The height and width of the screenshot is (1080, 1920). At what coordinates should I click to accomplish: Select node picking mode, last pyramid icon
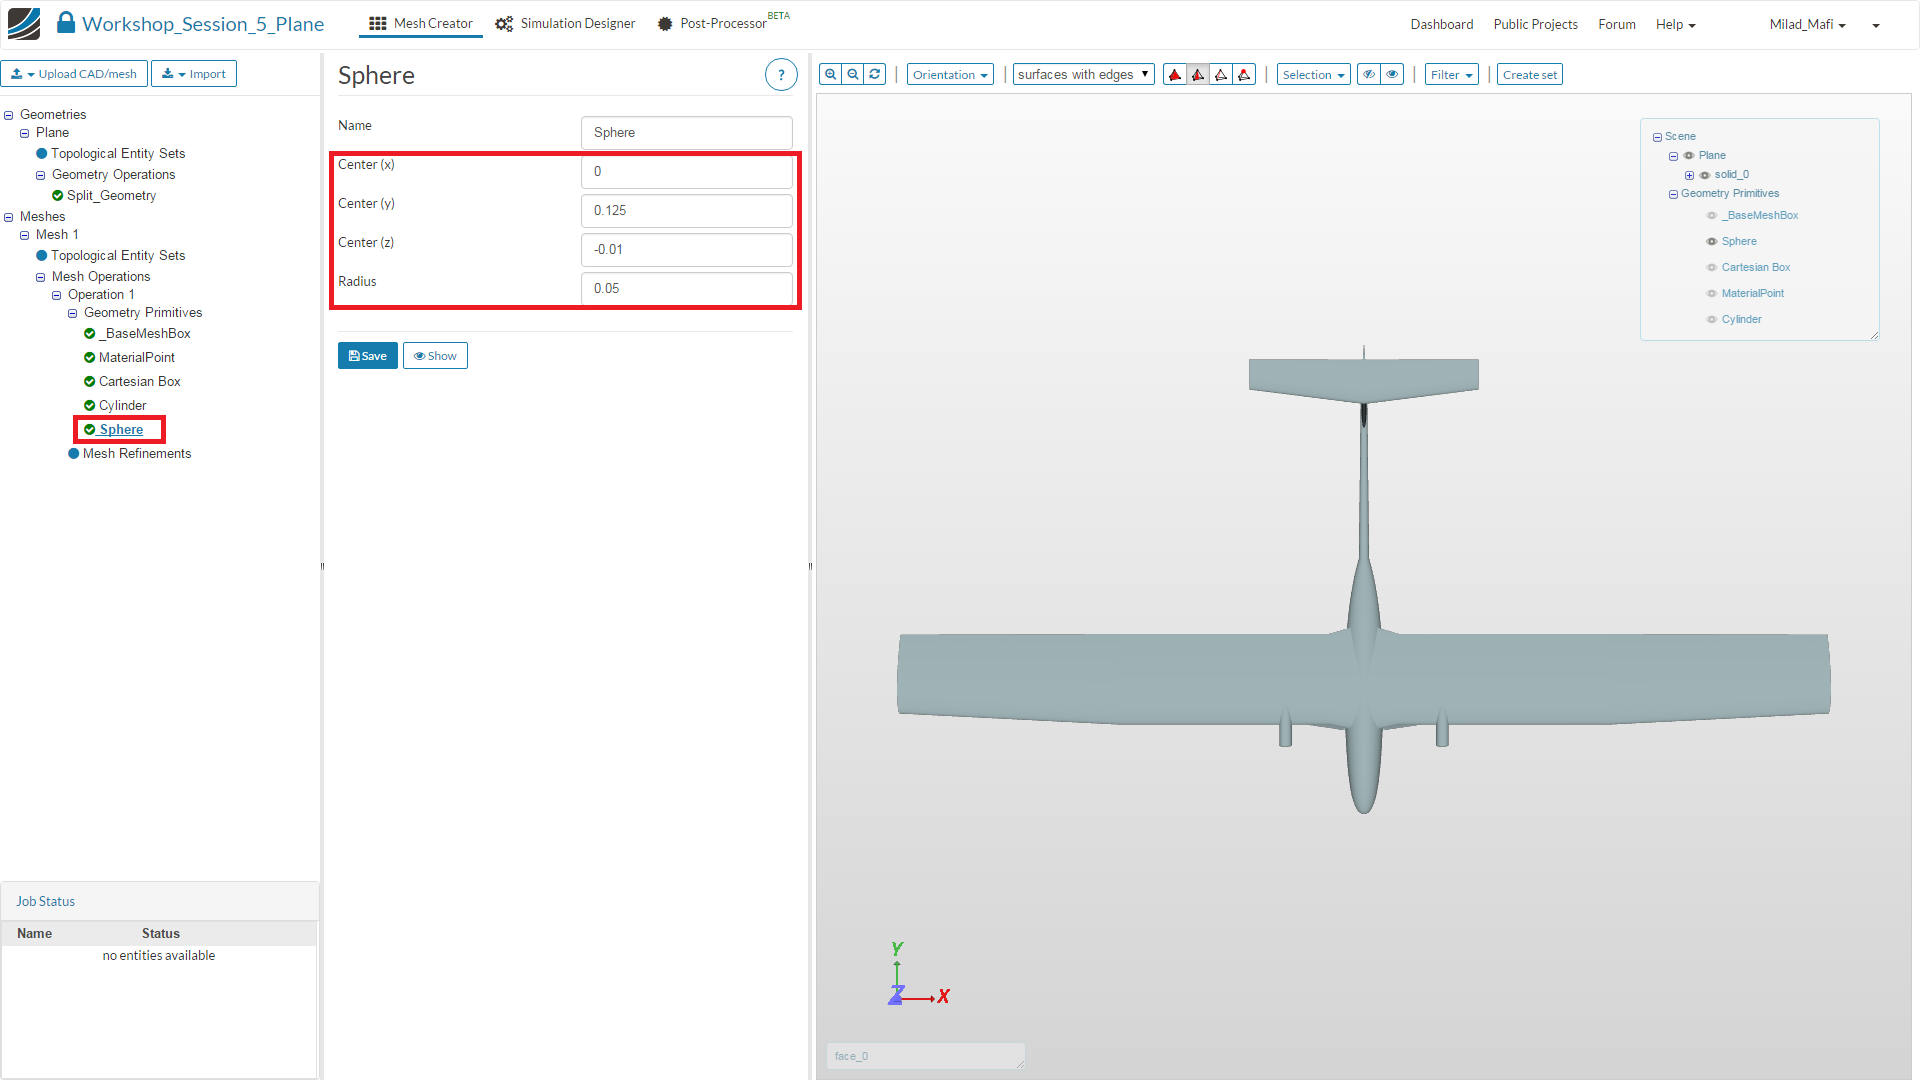(1244, 75)
